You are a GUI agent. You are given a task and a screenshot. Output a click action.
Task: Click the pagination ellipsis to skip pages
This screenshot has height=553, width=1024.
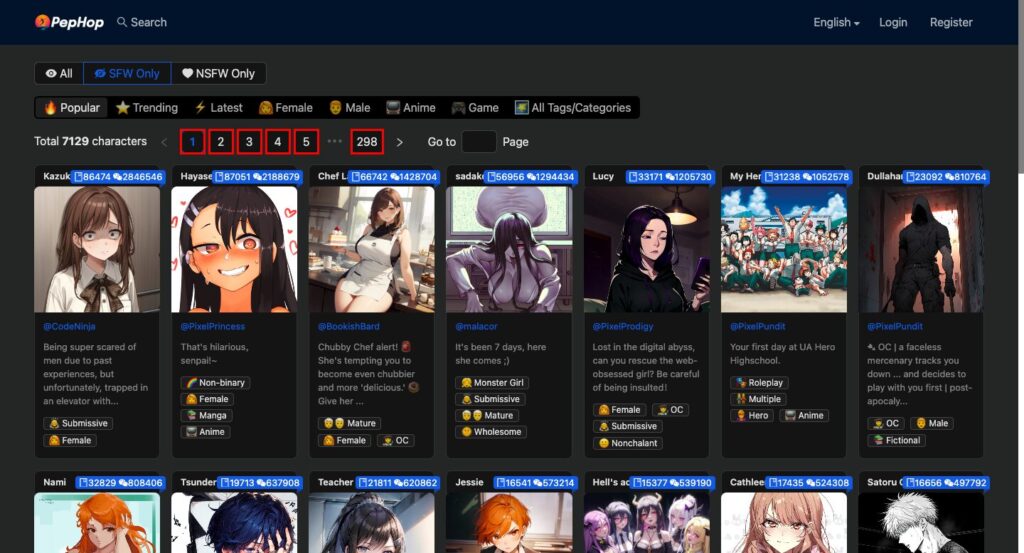tap(334, 141)
